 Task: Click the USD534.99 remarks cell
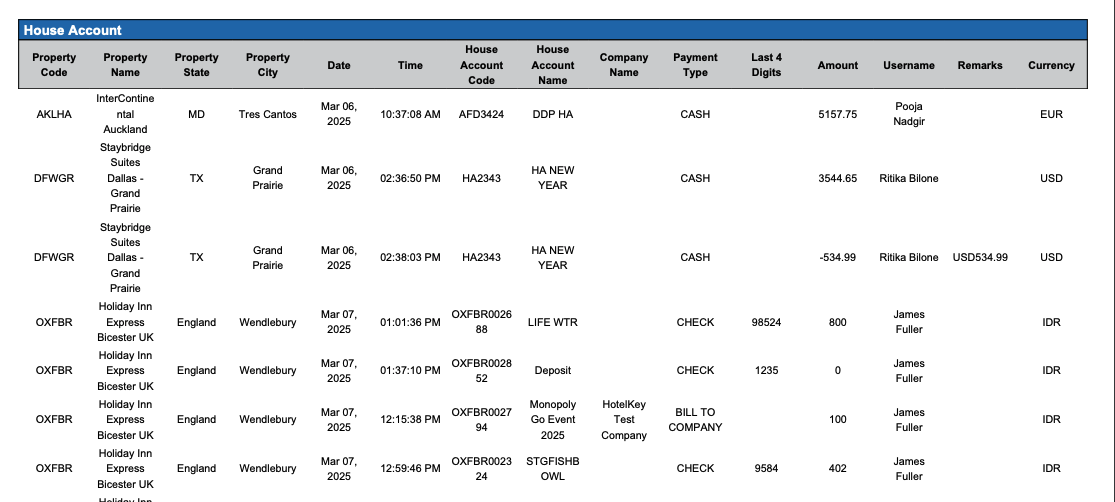(980, 257)
